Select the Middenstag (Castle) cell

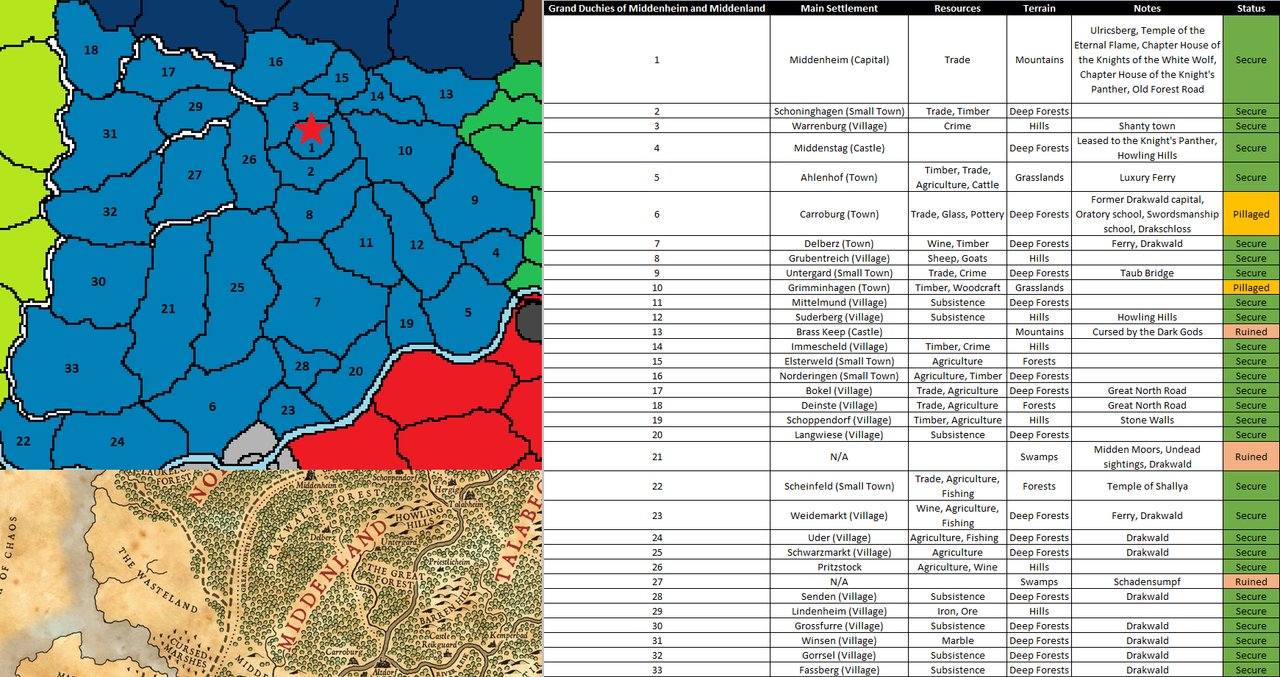click(839, 148)
